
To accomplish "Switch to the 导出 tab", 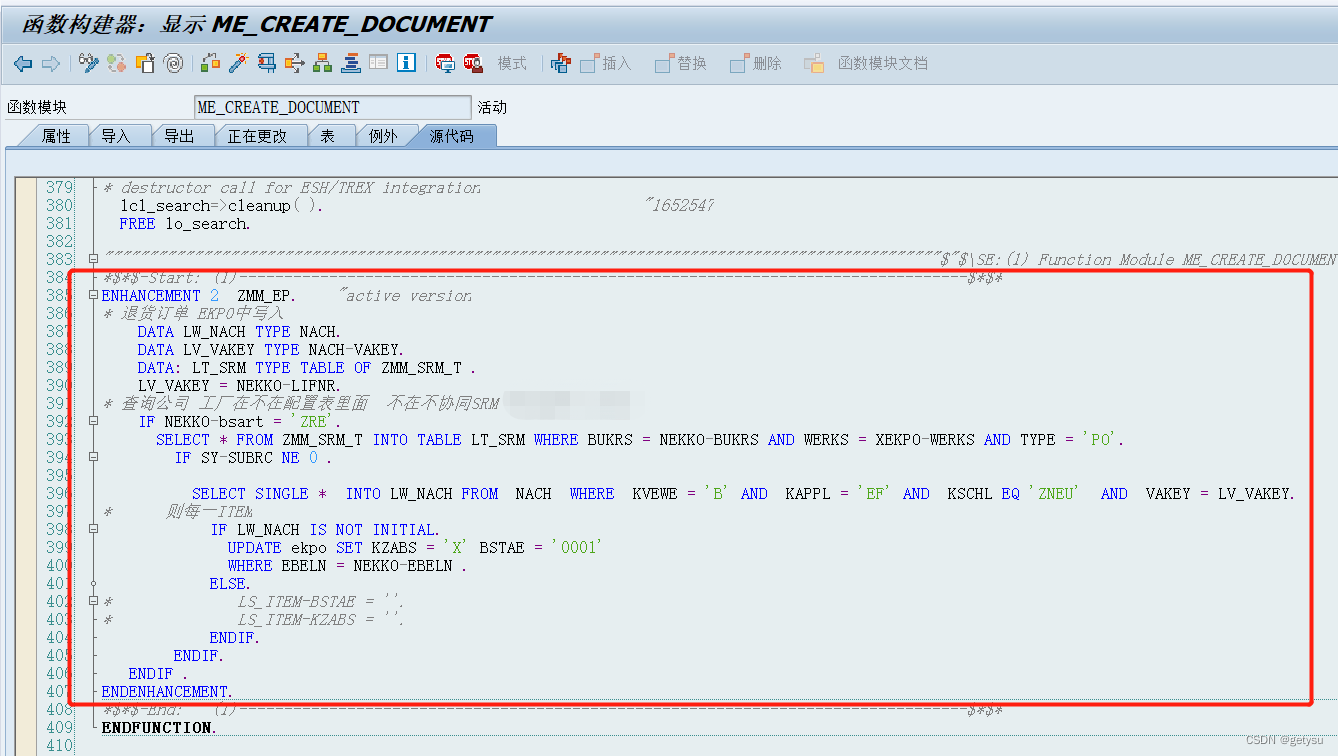I will coord(179,136).
